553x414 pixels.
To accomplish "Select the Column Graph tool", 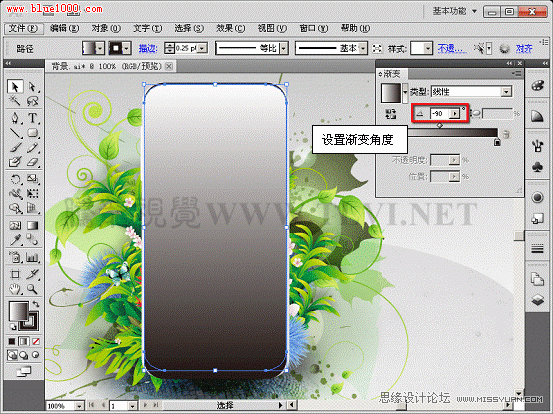I will pos(32,257).
